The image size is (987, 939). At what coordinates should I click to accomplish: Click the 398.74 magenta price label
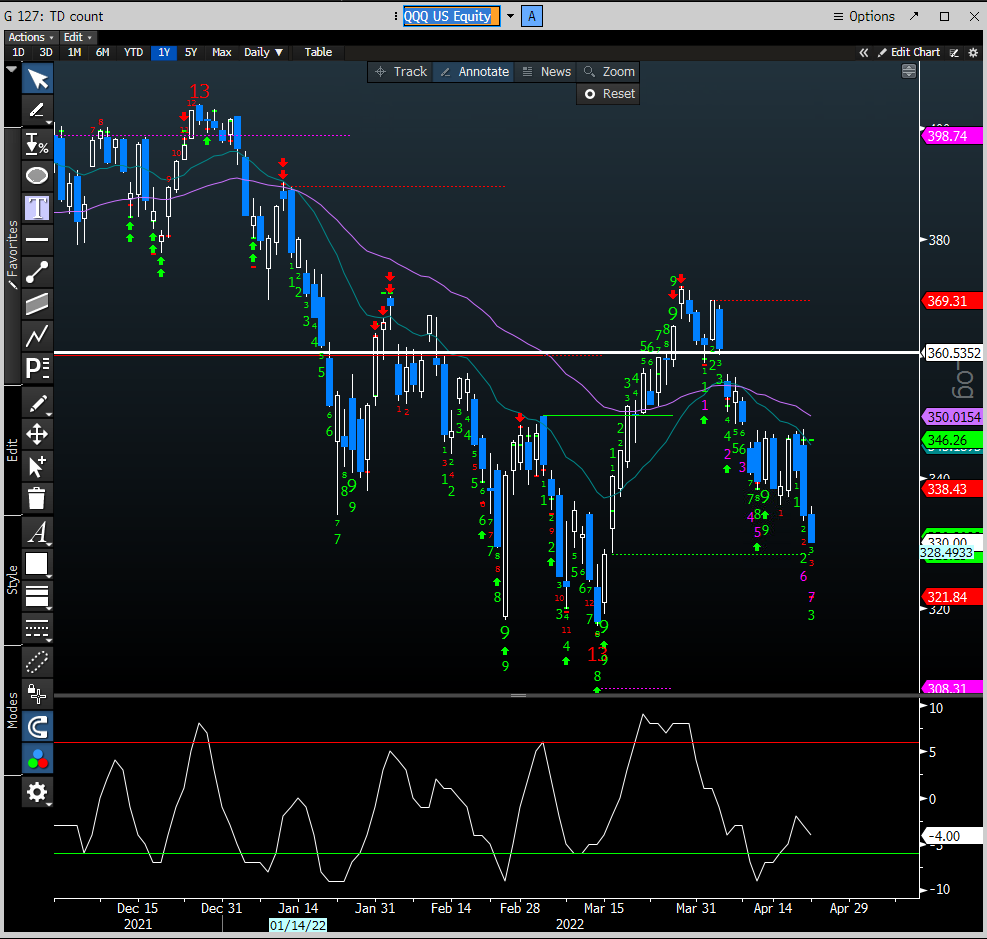coord(952,136)
